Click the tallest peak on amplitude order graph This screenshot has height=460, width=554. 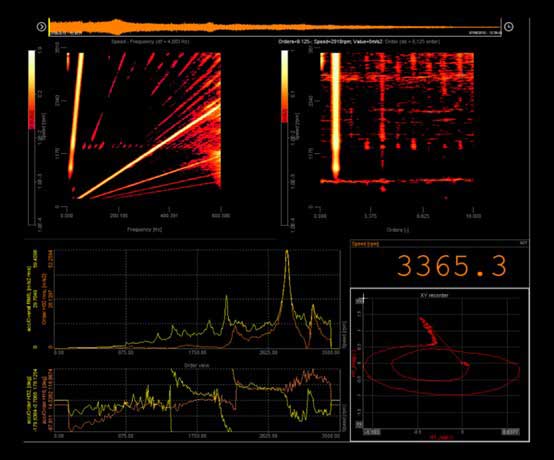point(287,252)
